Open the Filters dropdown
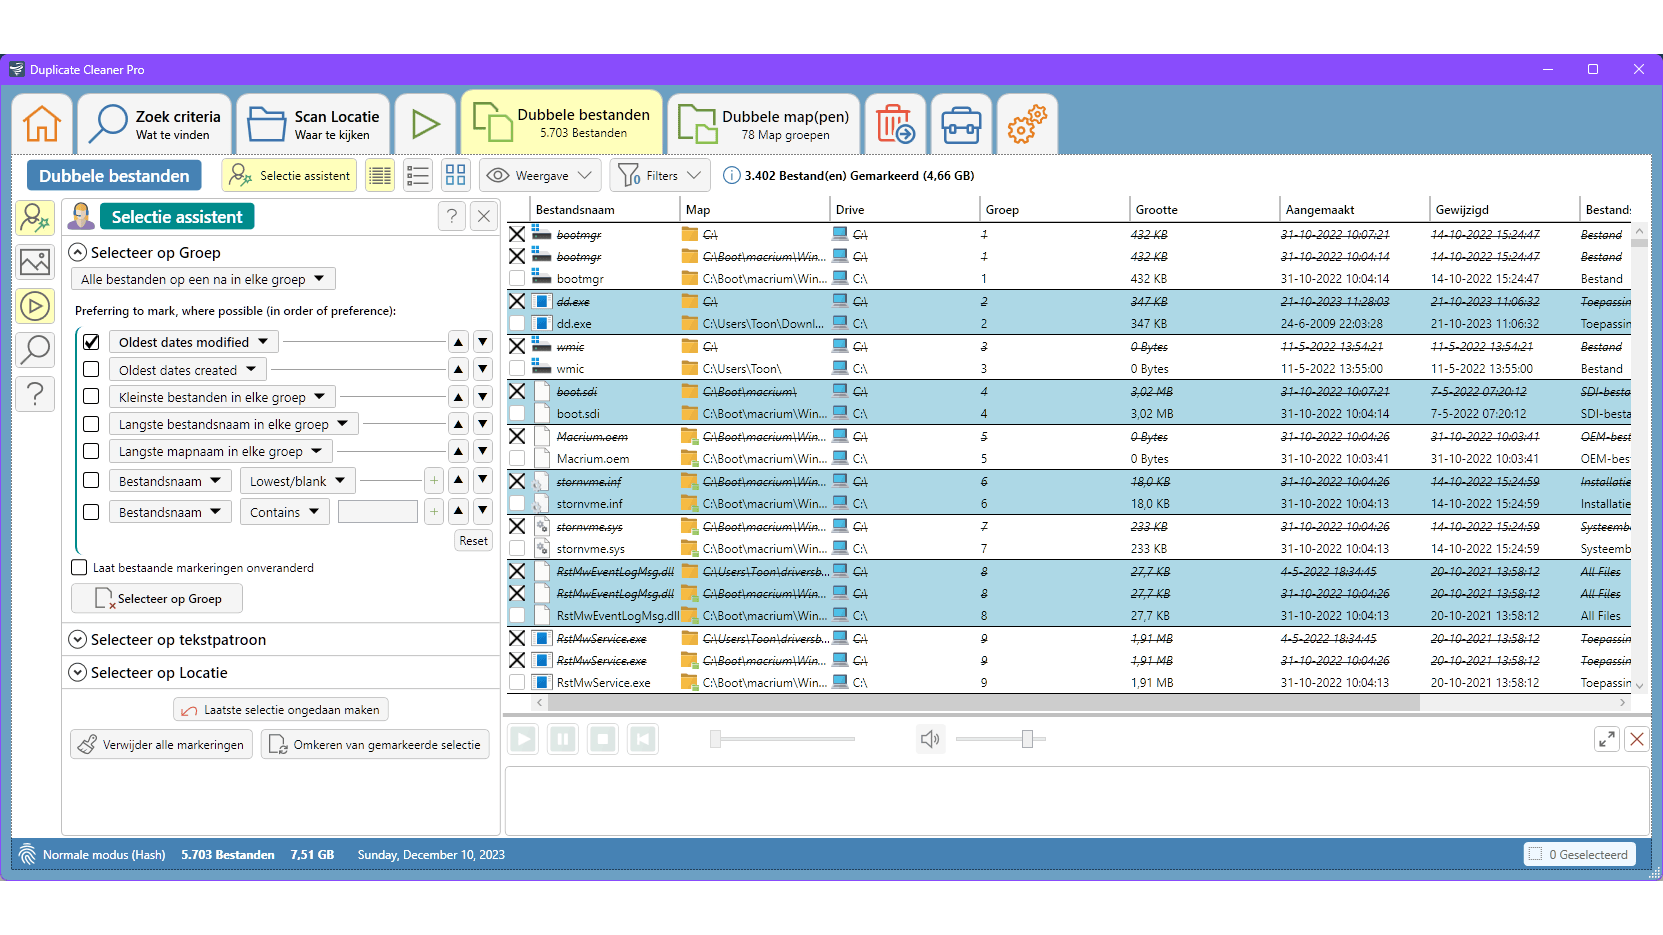This screenshot has width=1663, height=935. click(x=660, y=176)
